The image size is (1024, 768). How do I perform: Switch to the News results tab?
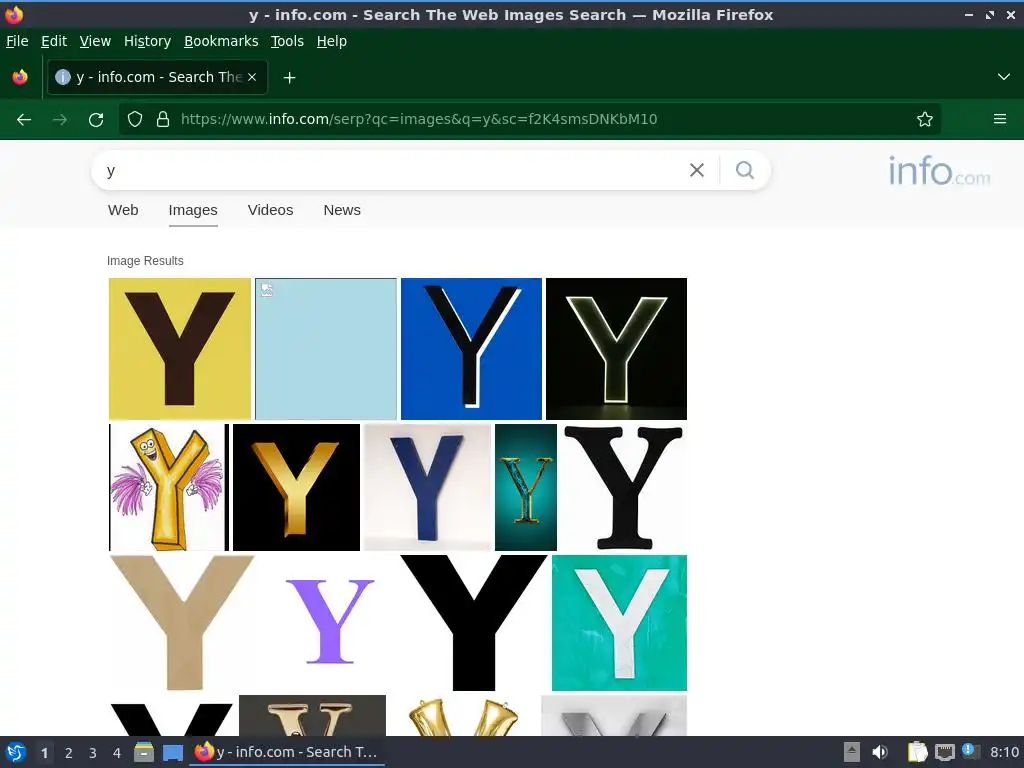pyautogui.click(x=342, y=210)
